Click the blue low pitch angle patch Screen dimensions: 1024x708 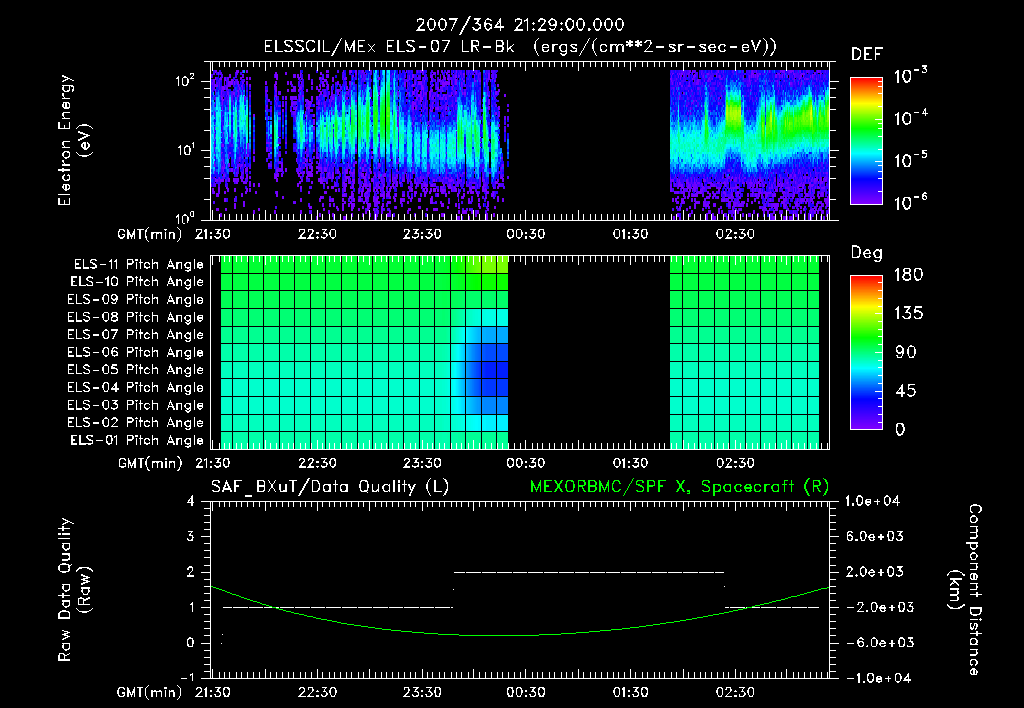(488, 370)
